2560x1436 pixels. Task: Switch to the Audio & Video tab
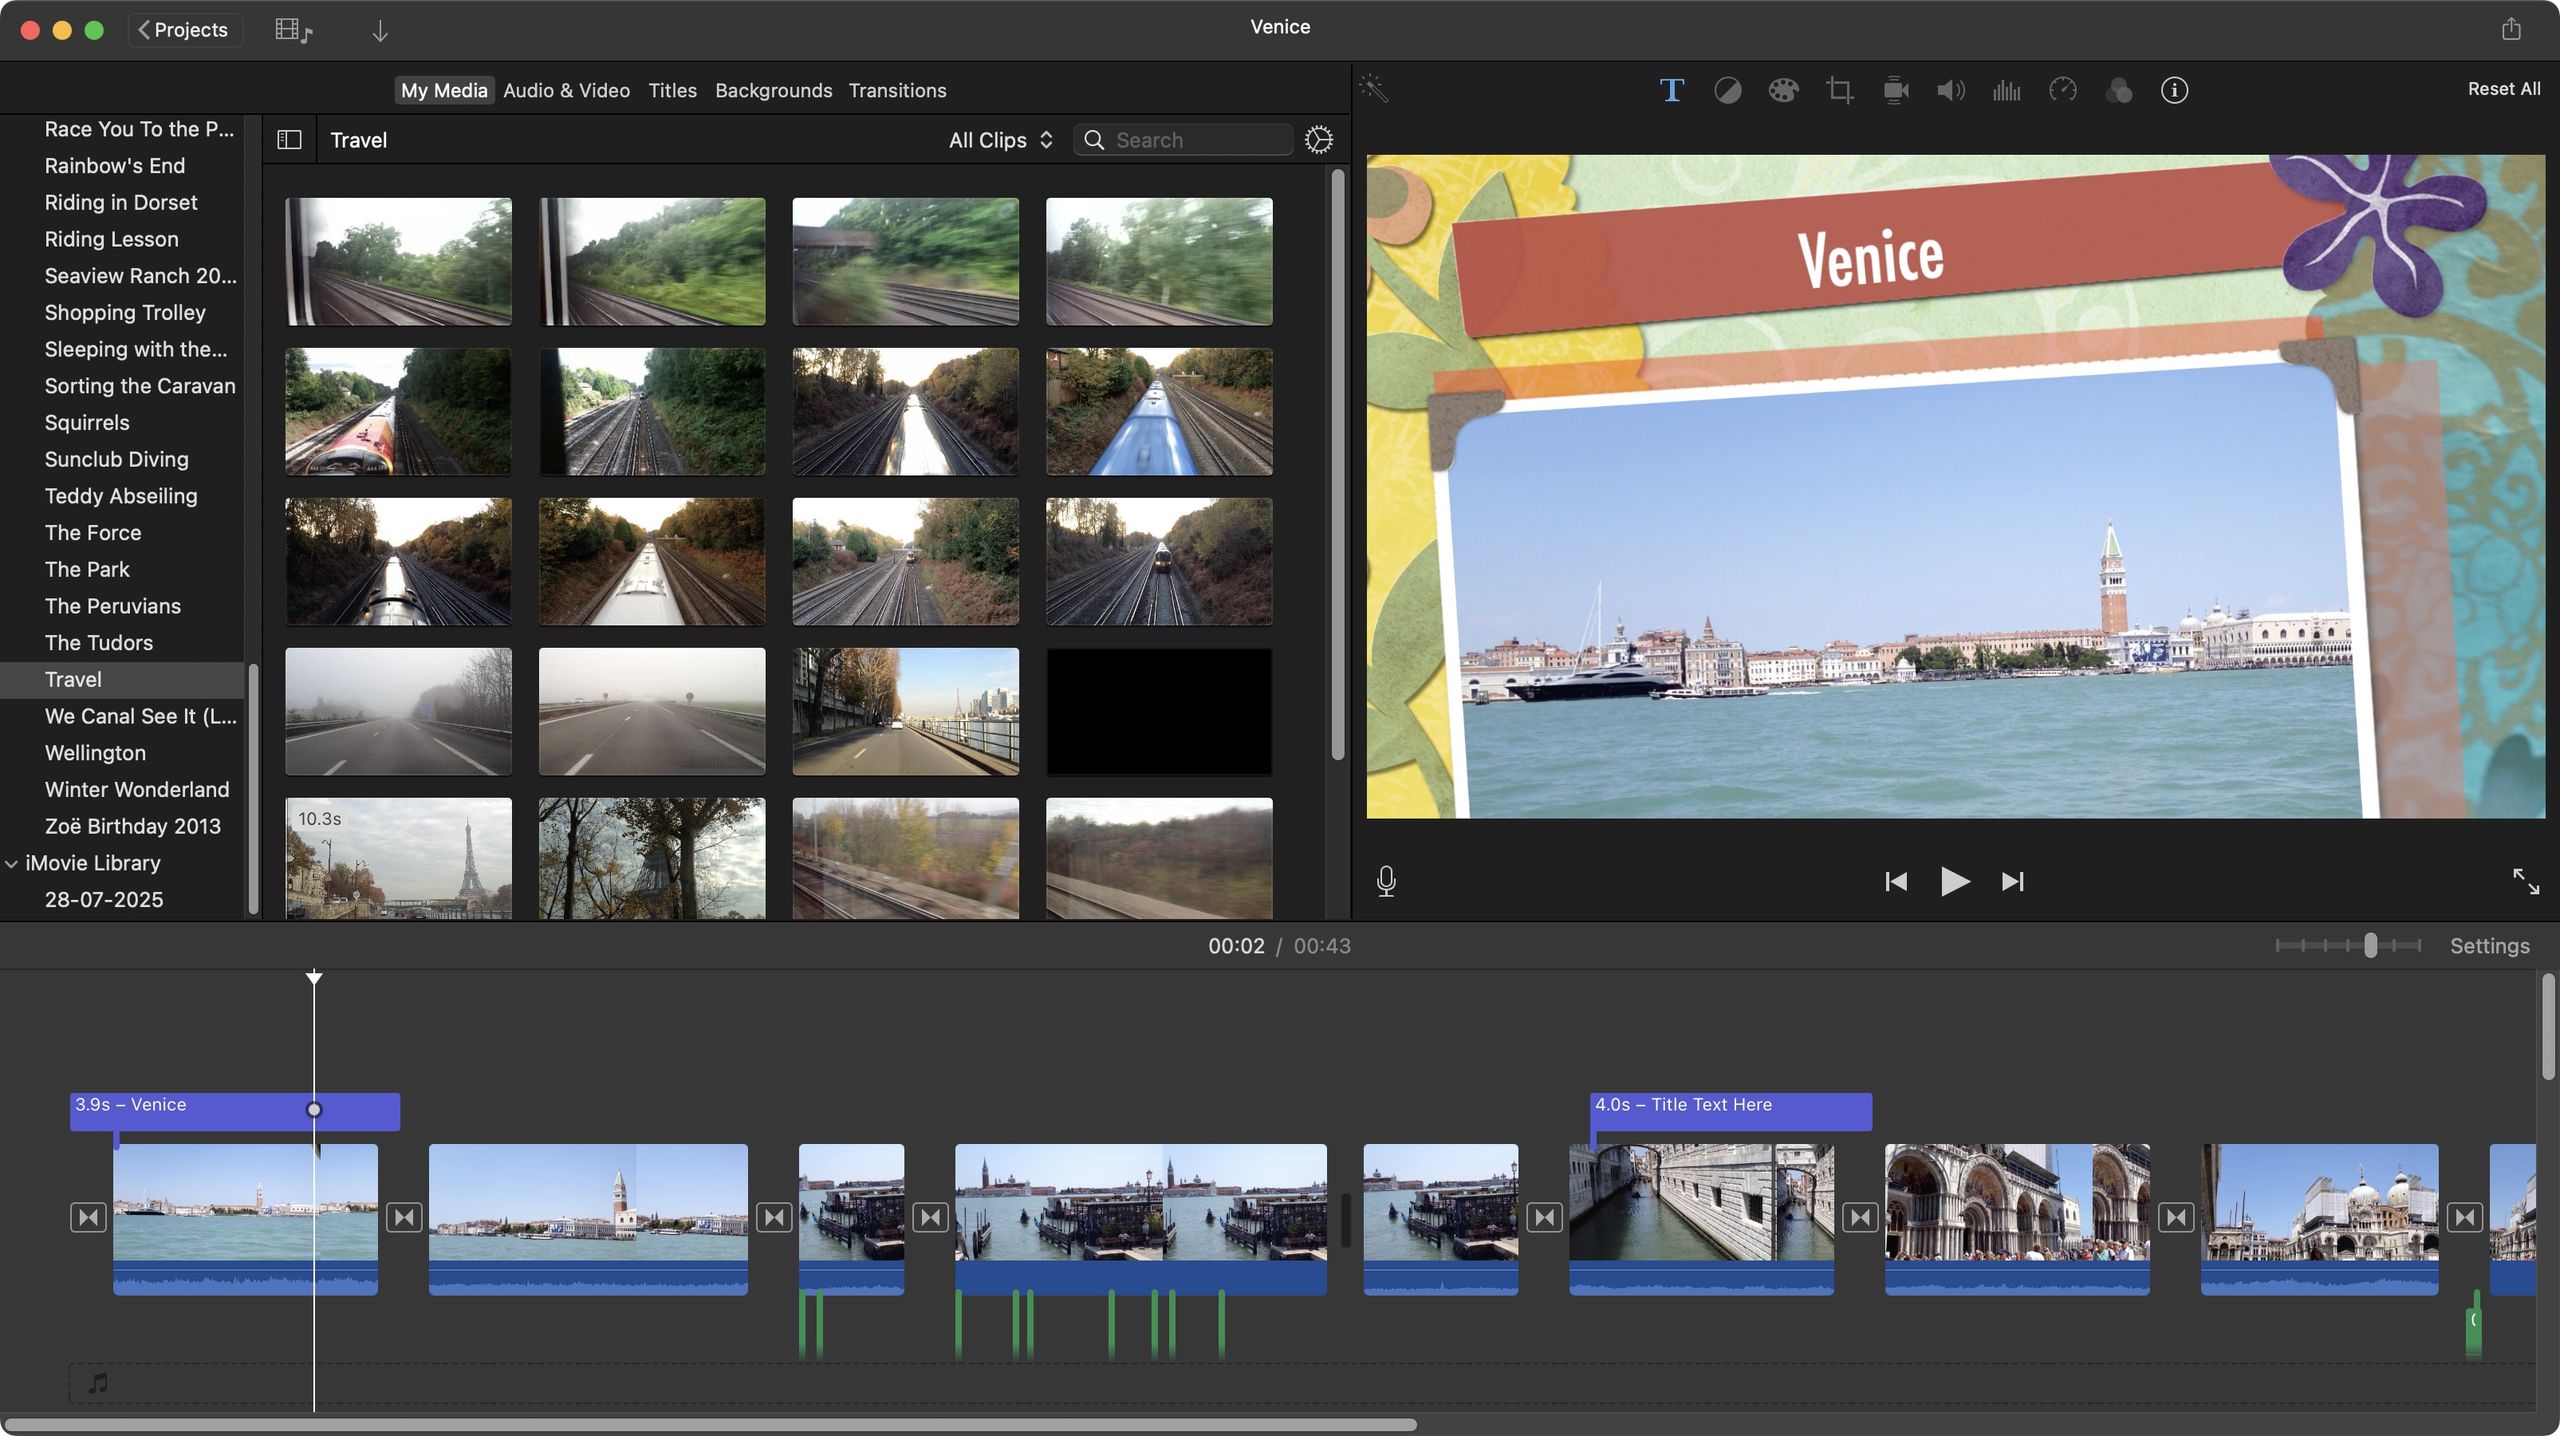[x=566, y=90]
